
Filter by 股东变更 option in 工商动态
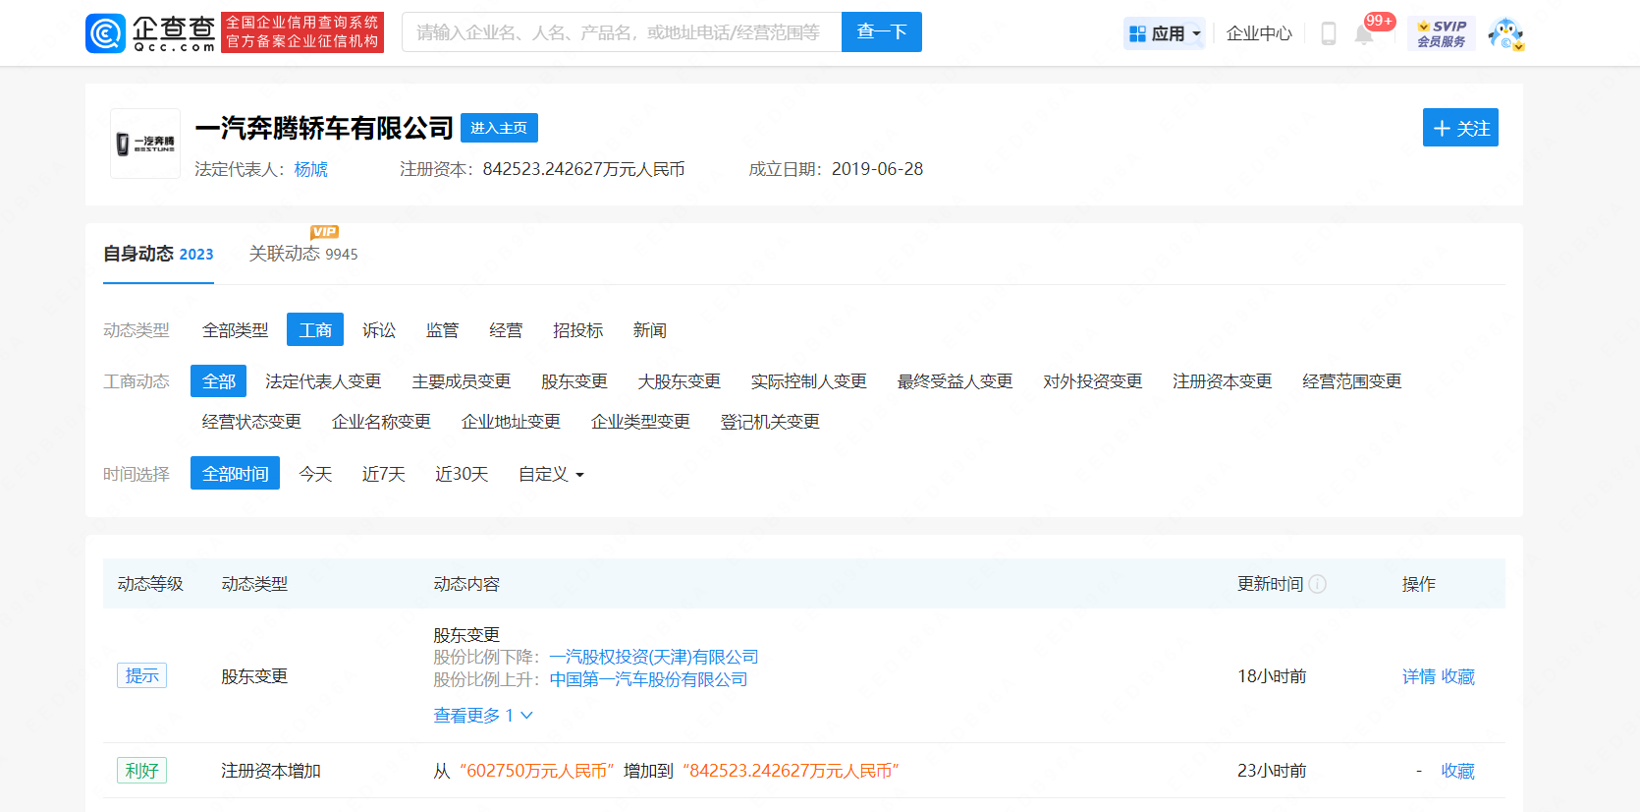(x=574, y=381)
